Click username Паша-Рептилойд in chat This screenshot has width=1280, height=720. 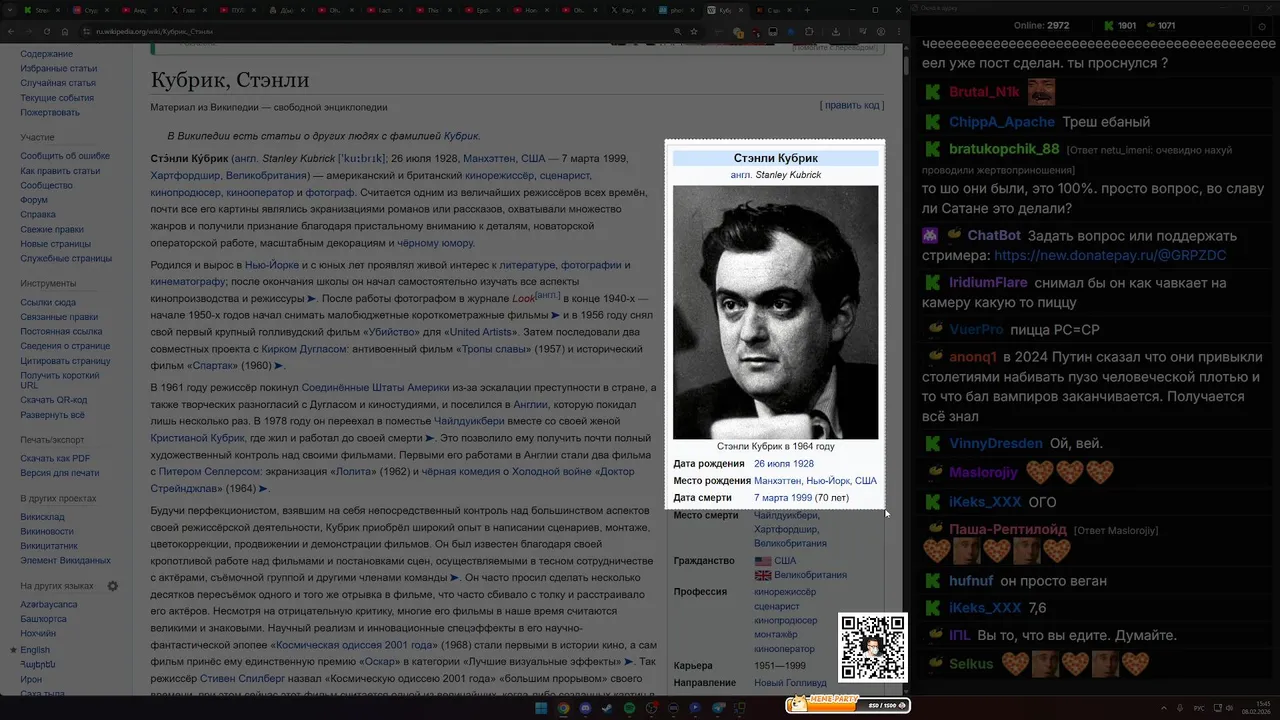pyautogui.click(x=1009, y=529)
